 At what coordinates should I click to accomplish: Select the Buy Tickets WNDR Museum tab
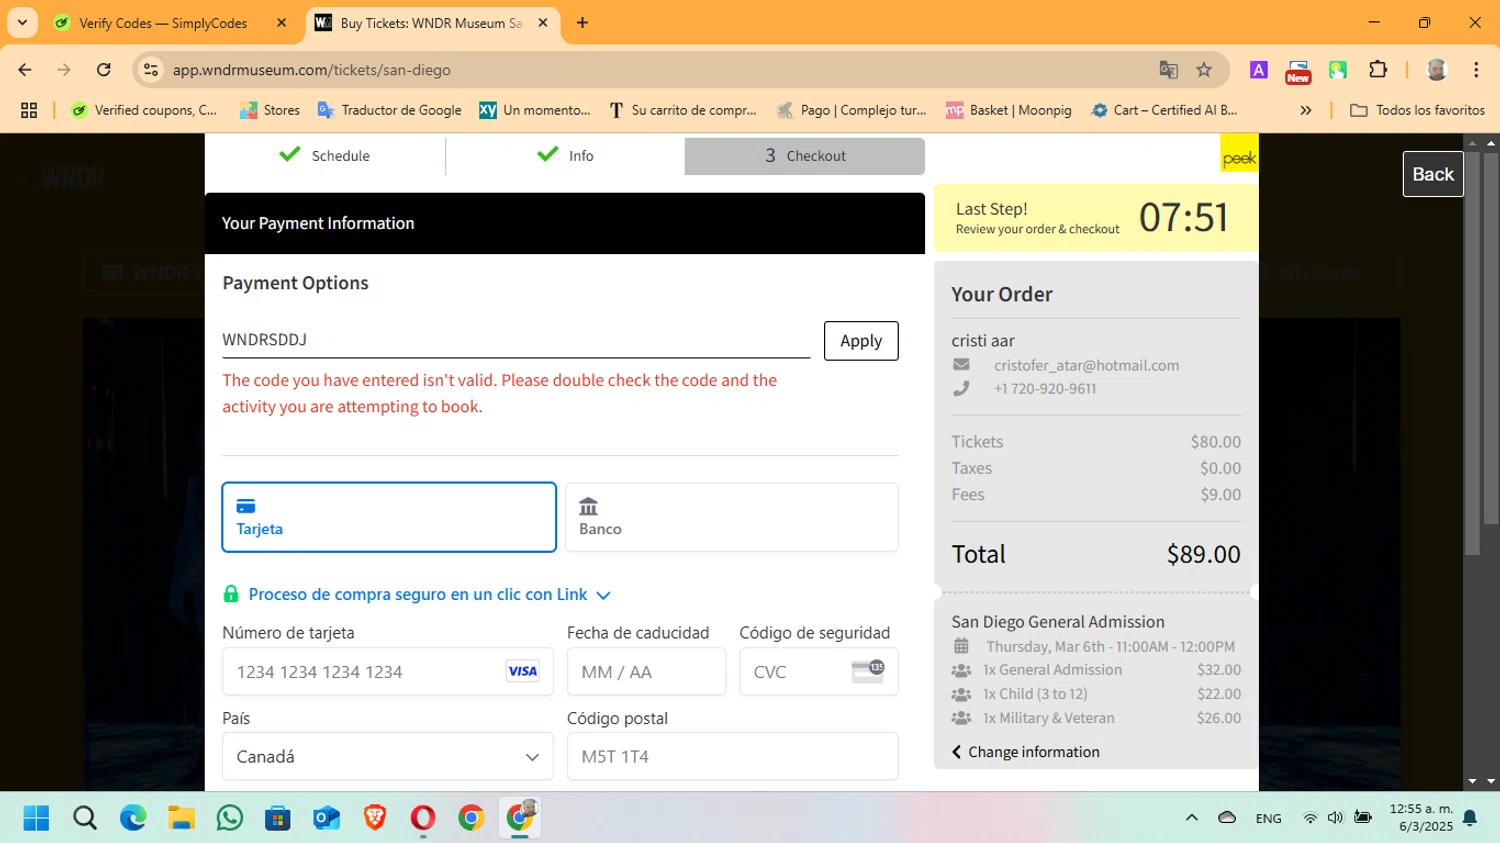click(430, 23)
